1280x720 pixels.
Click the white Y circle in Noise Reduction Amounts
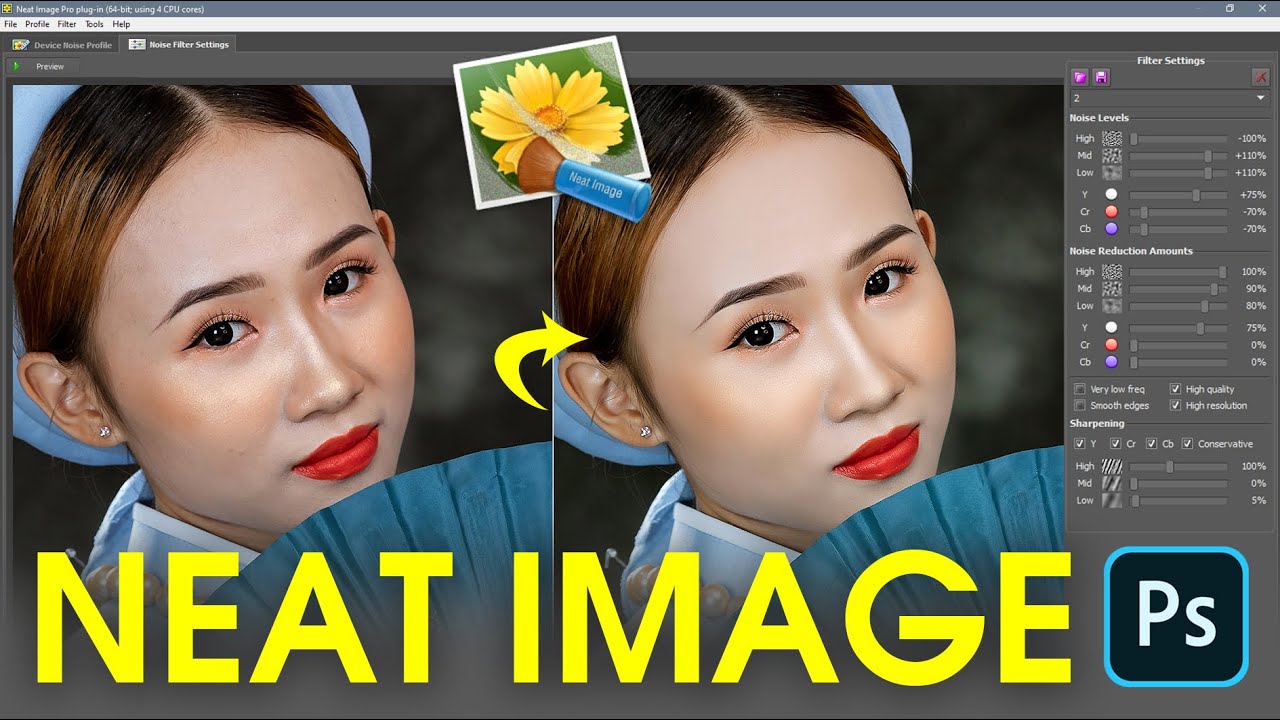(x=1111, y=328)
